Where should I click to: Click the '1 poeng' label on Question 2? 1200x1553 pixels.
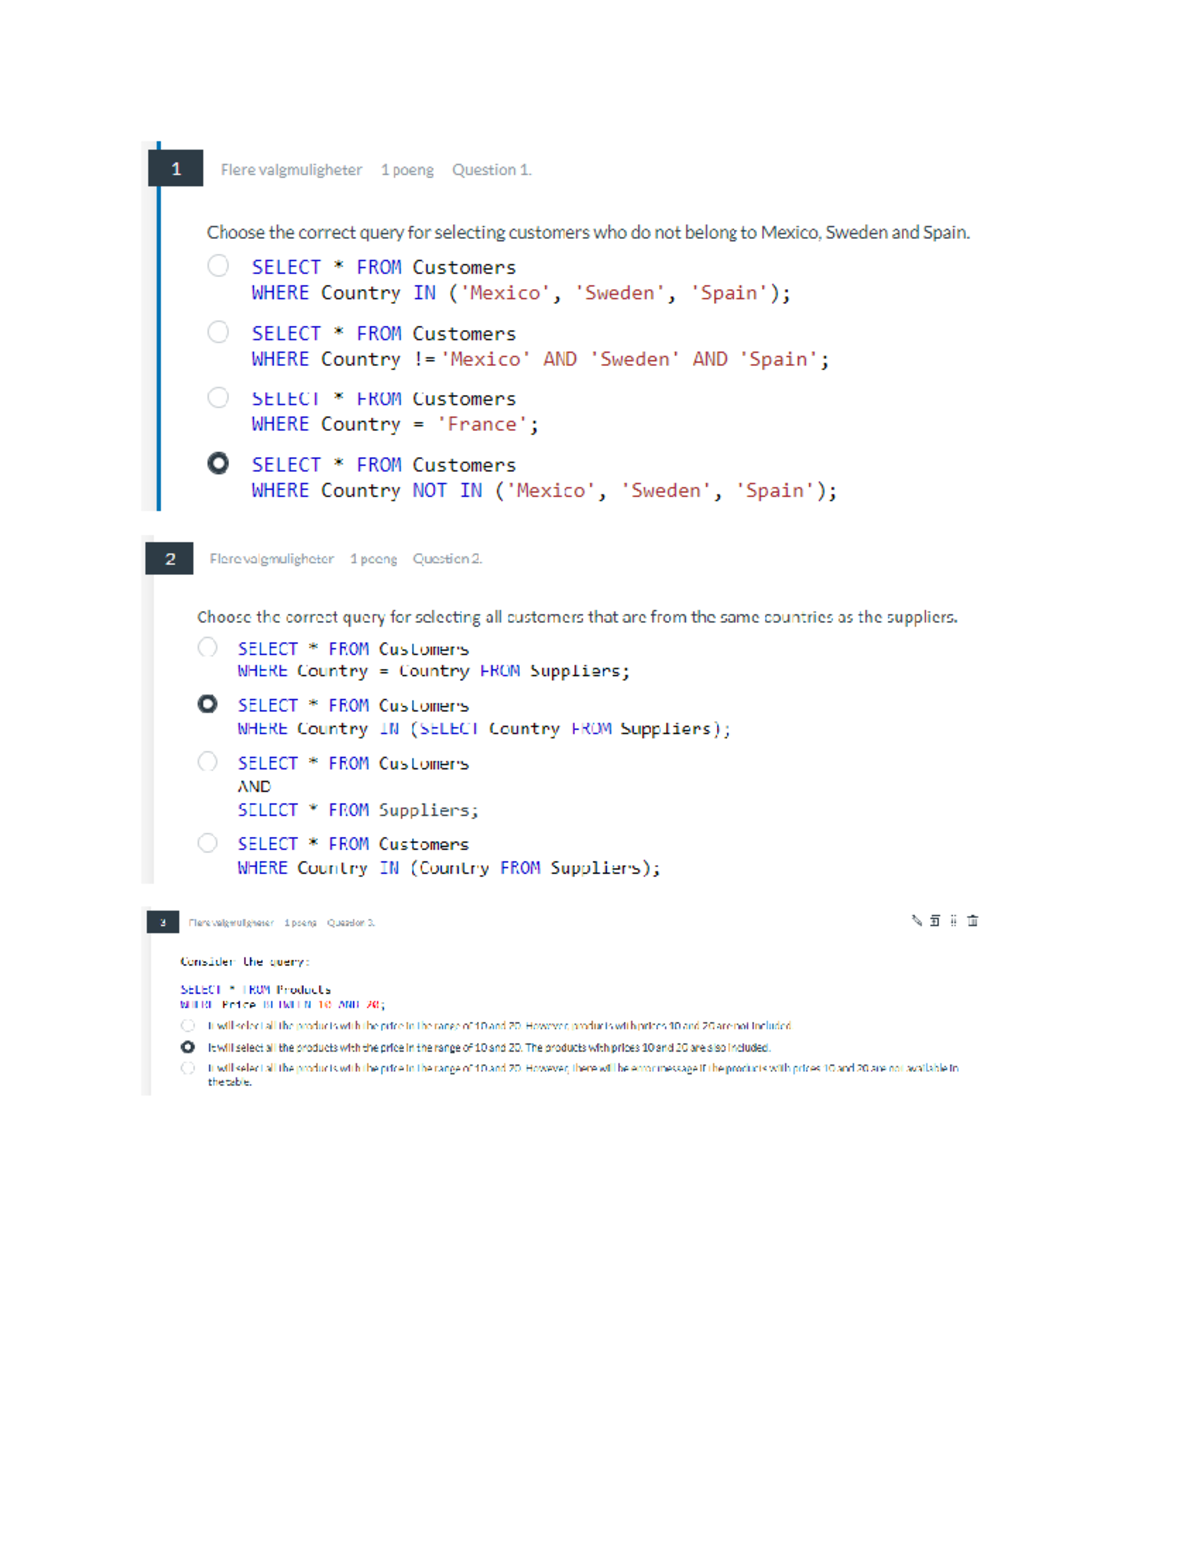(374, 558)
